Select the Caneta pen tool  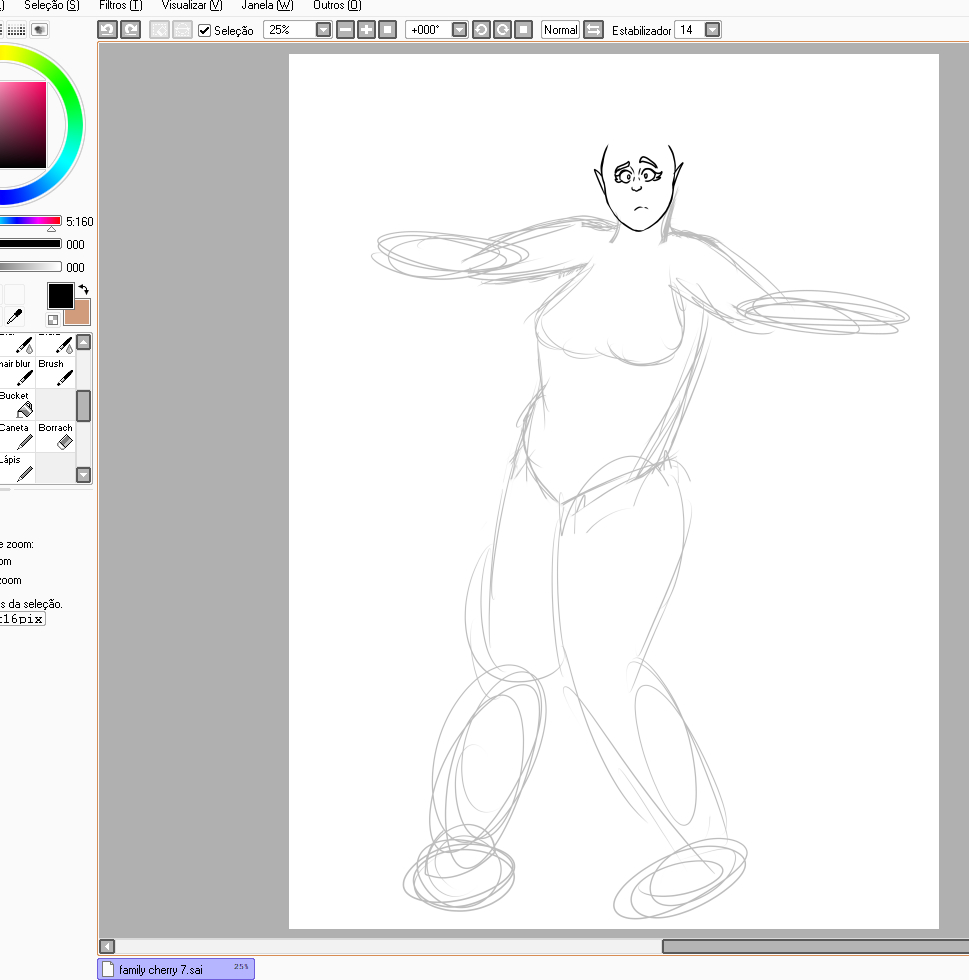(17, 436)
